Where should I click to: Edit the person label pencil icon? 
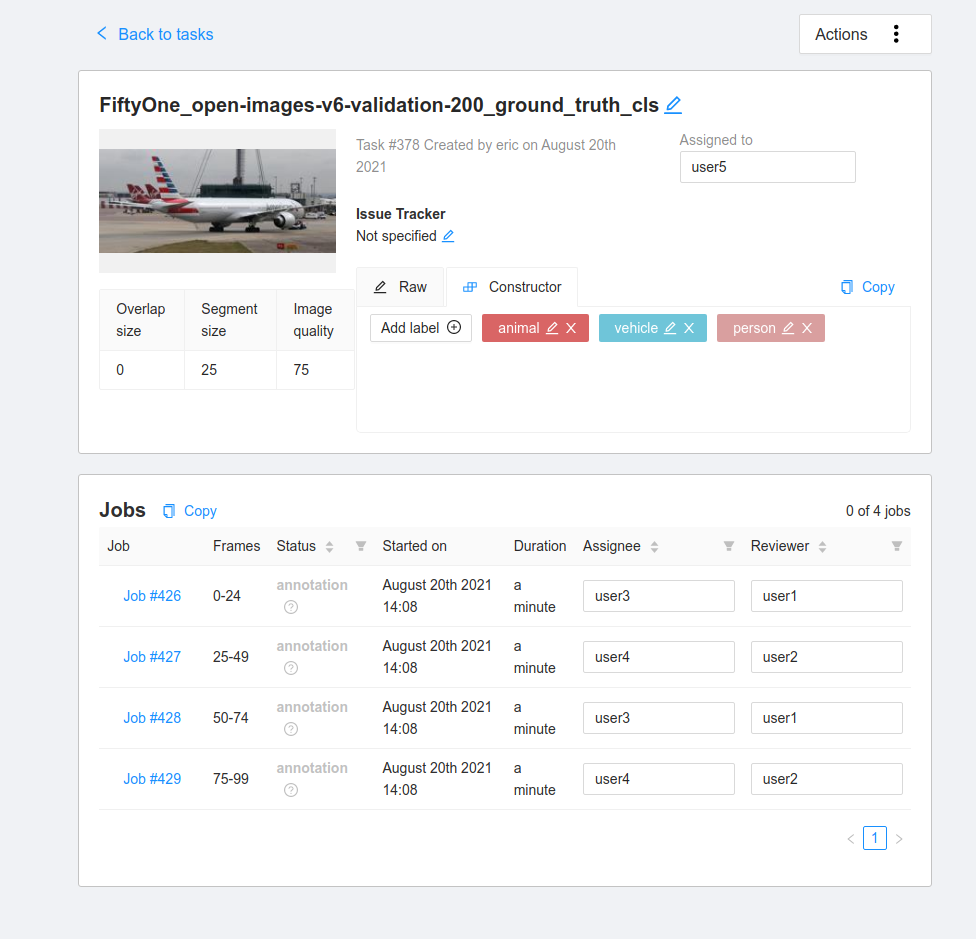(x=788, y=328)
